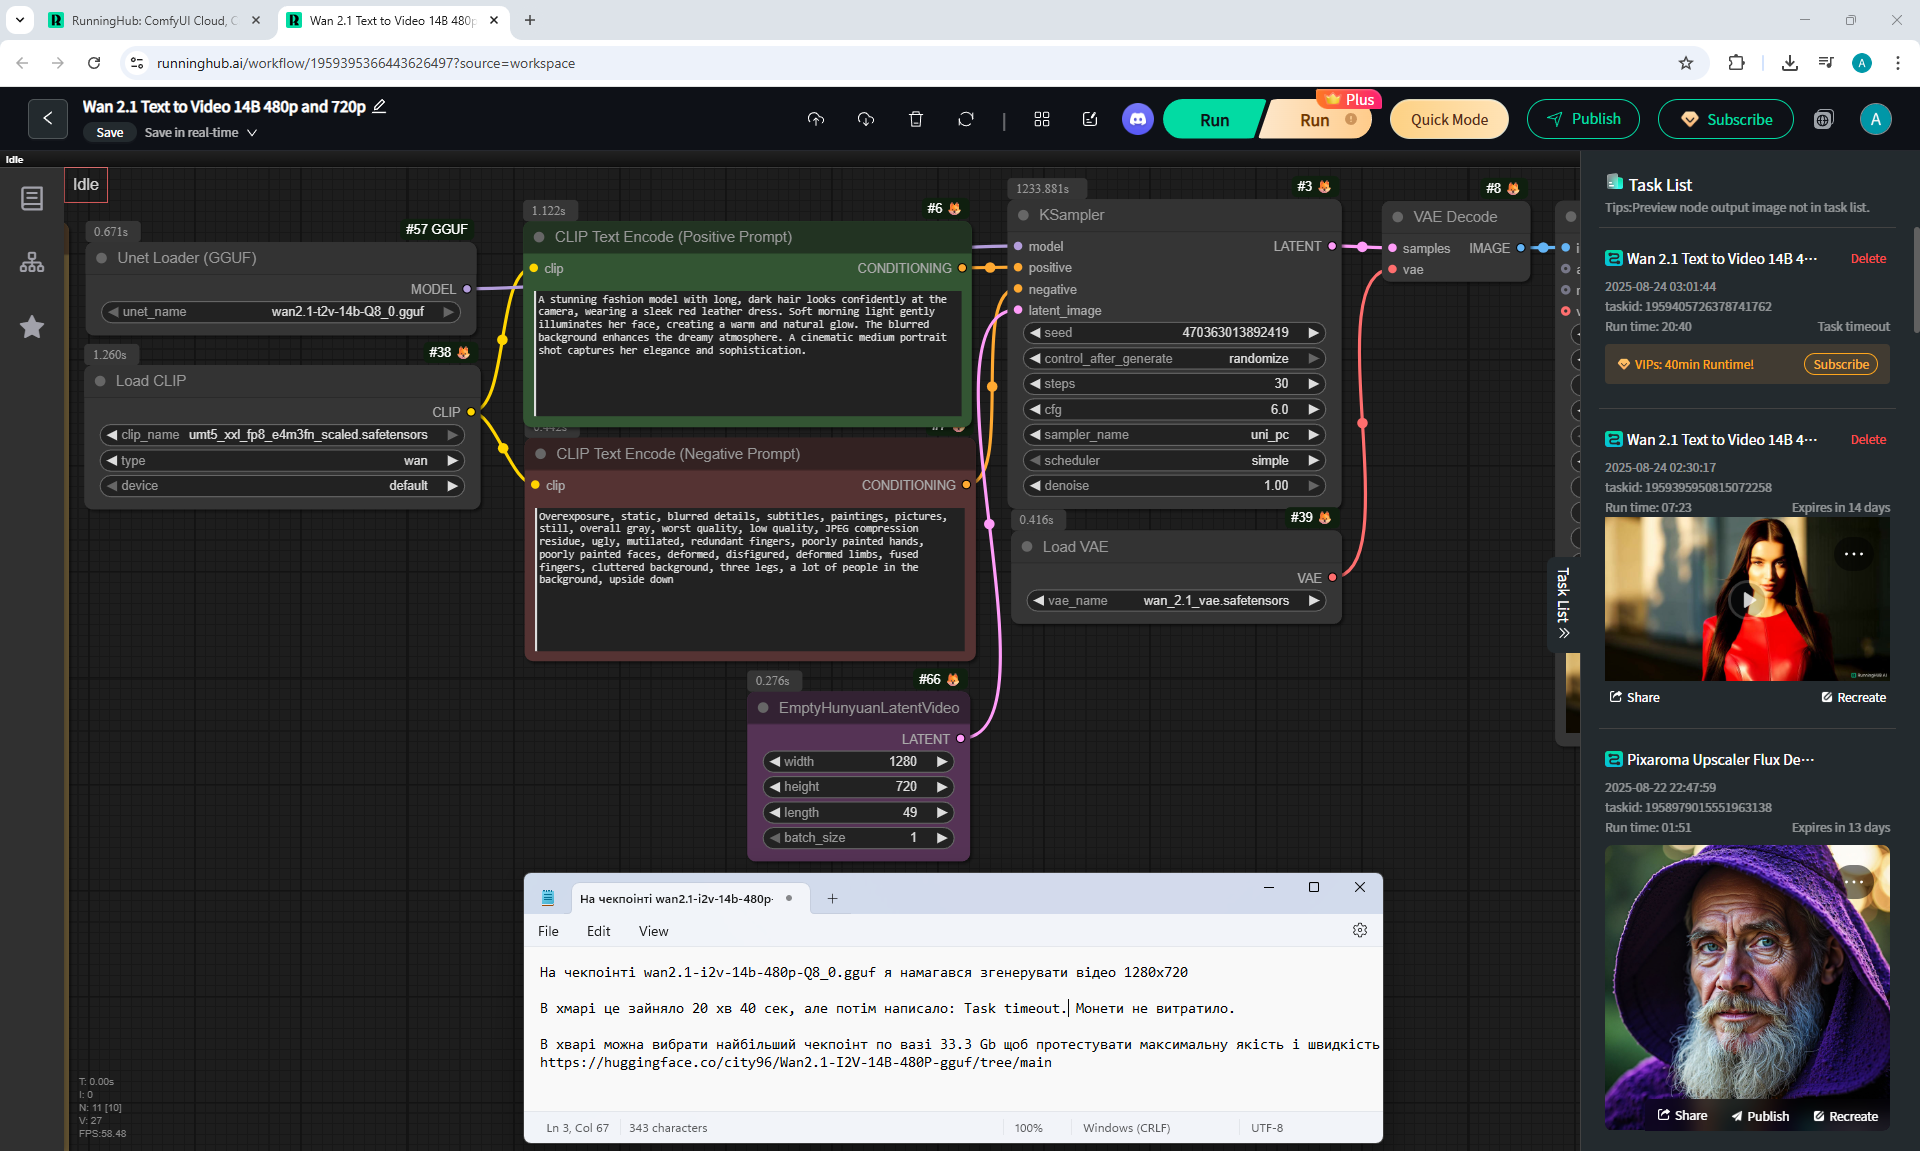Toggle collapse dot on KSampler node
Image resolution: width=1920 pixels, height=1151 pixels.
(1023, 215)
